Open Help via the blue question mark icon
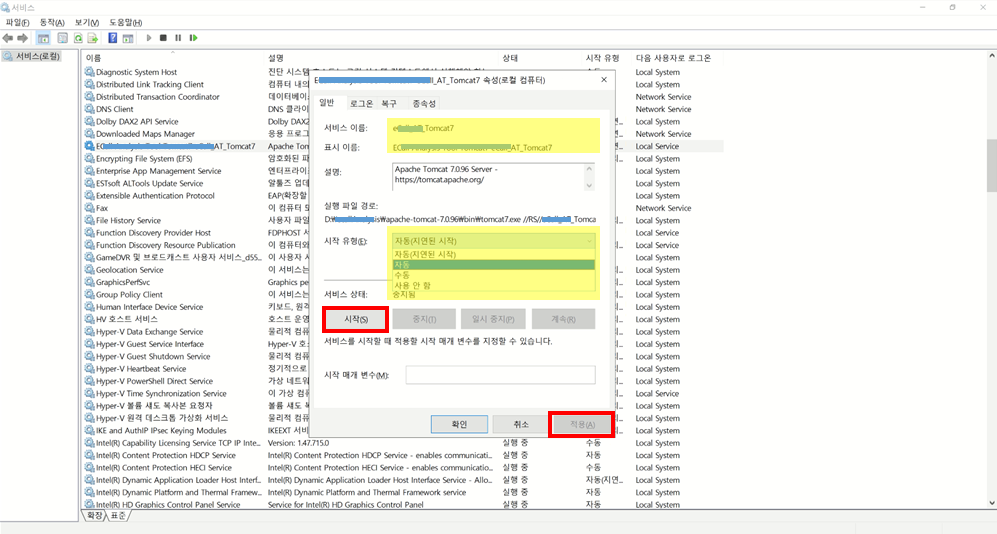Image resolution: width=997 pixels, height=534 pixels. point(113,38)
